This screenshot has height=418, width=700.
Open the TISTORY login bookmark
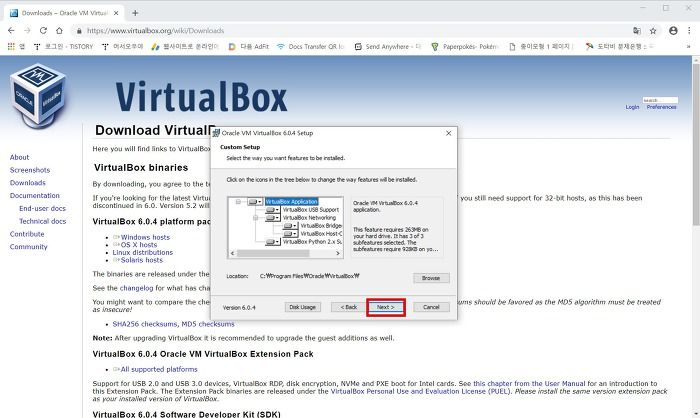[x=63, y=46]
